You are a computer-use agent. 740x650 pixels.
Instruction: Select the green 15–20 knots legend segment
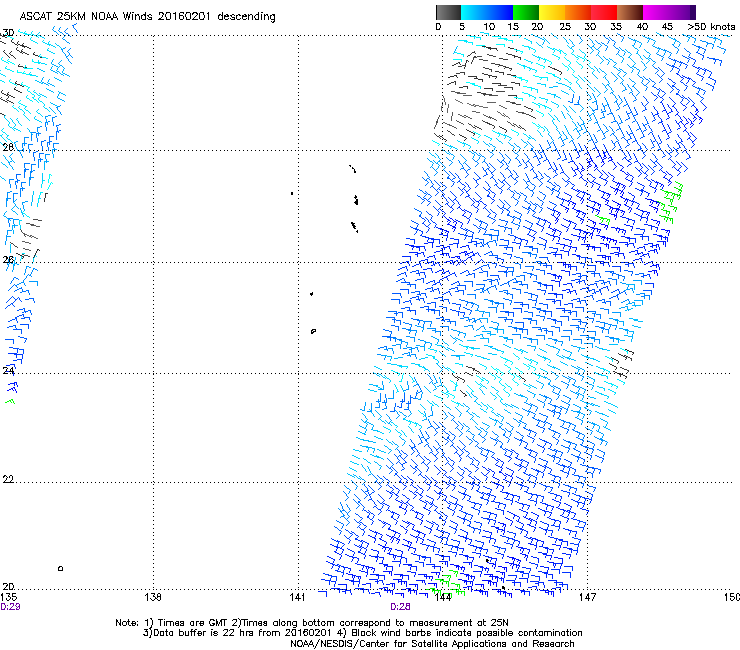click(x=526, y=12)
